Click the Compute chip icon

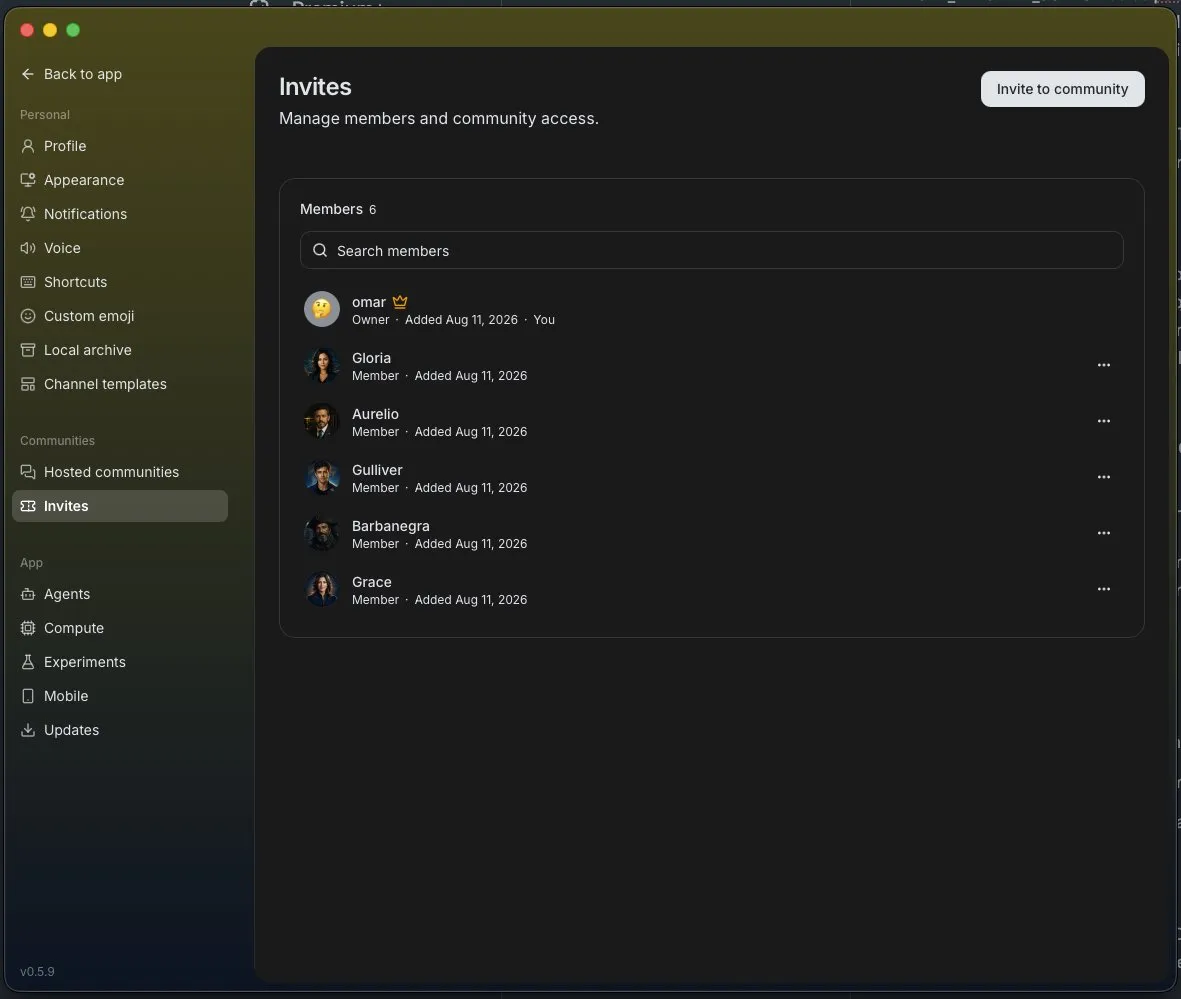pos(28,628)
